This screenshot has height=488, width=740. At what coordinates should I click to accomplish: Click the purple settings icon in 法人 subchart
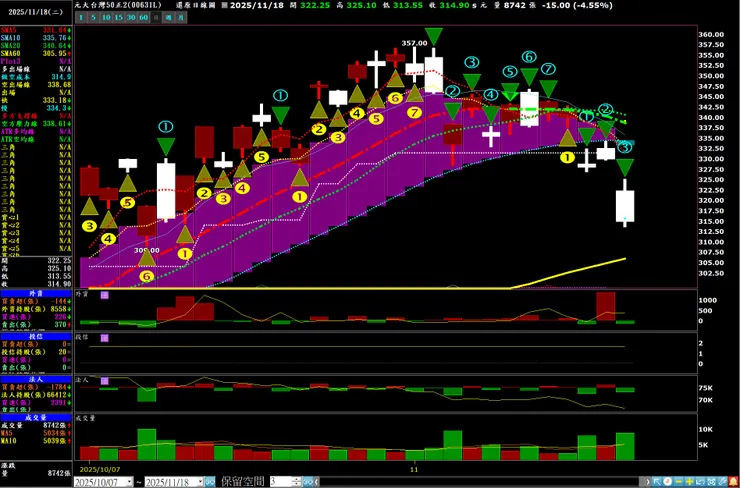click(105, 381)
